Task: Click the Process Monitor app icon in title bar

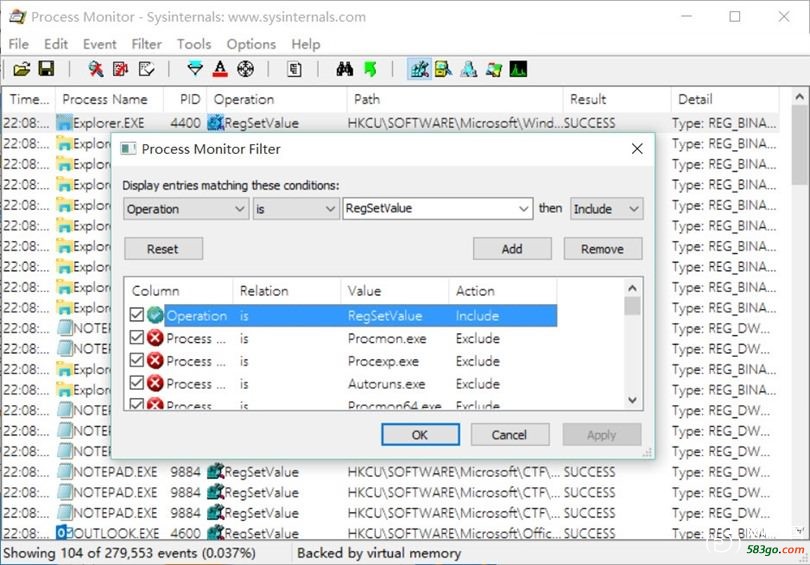Action: (18, 17)
